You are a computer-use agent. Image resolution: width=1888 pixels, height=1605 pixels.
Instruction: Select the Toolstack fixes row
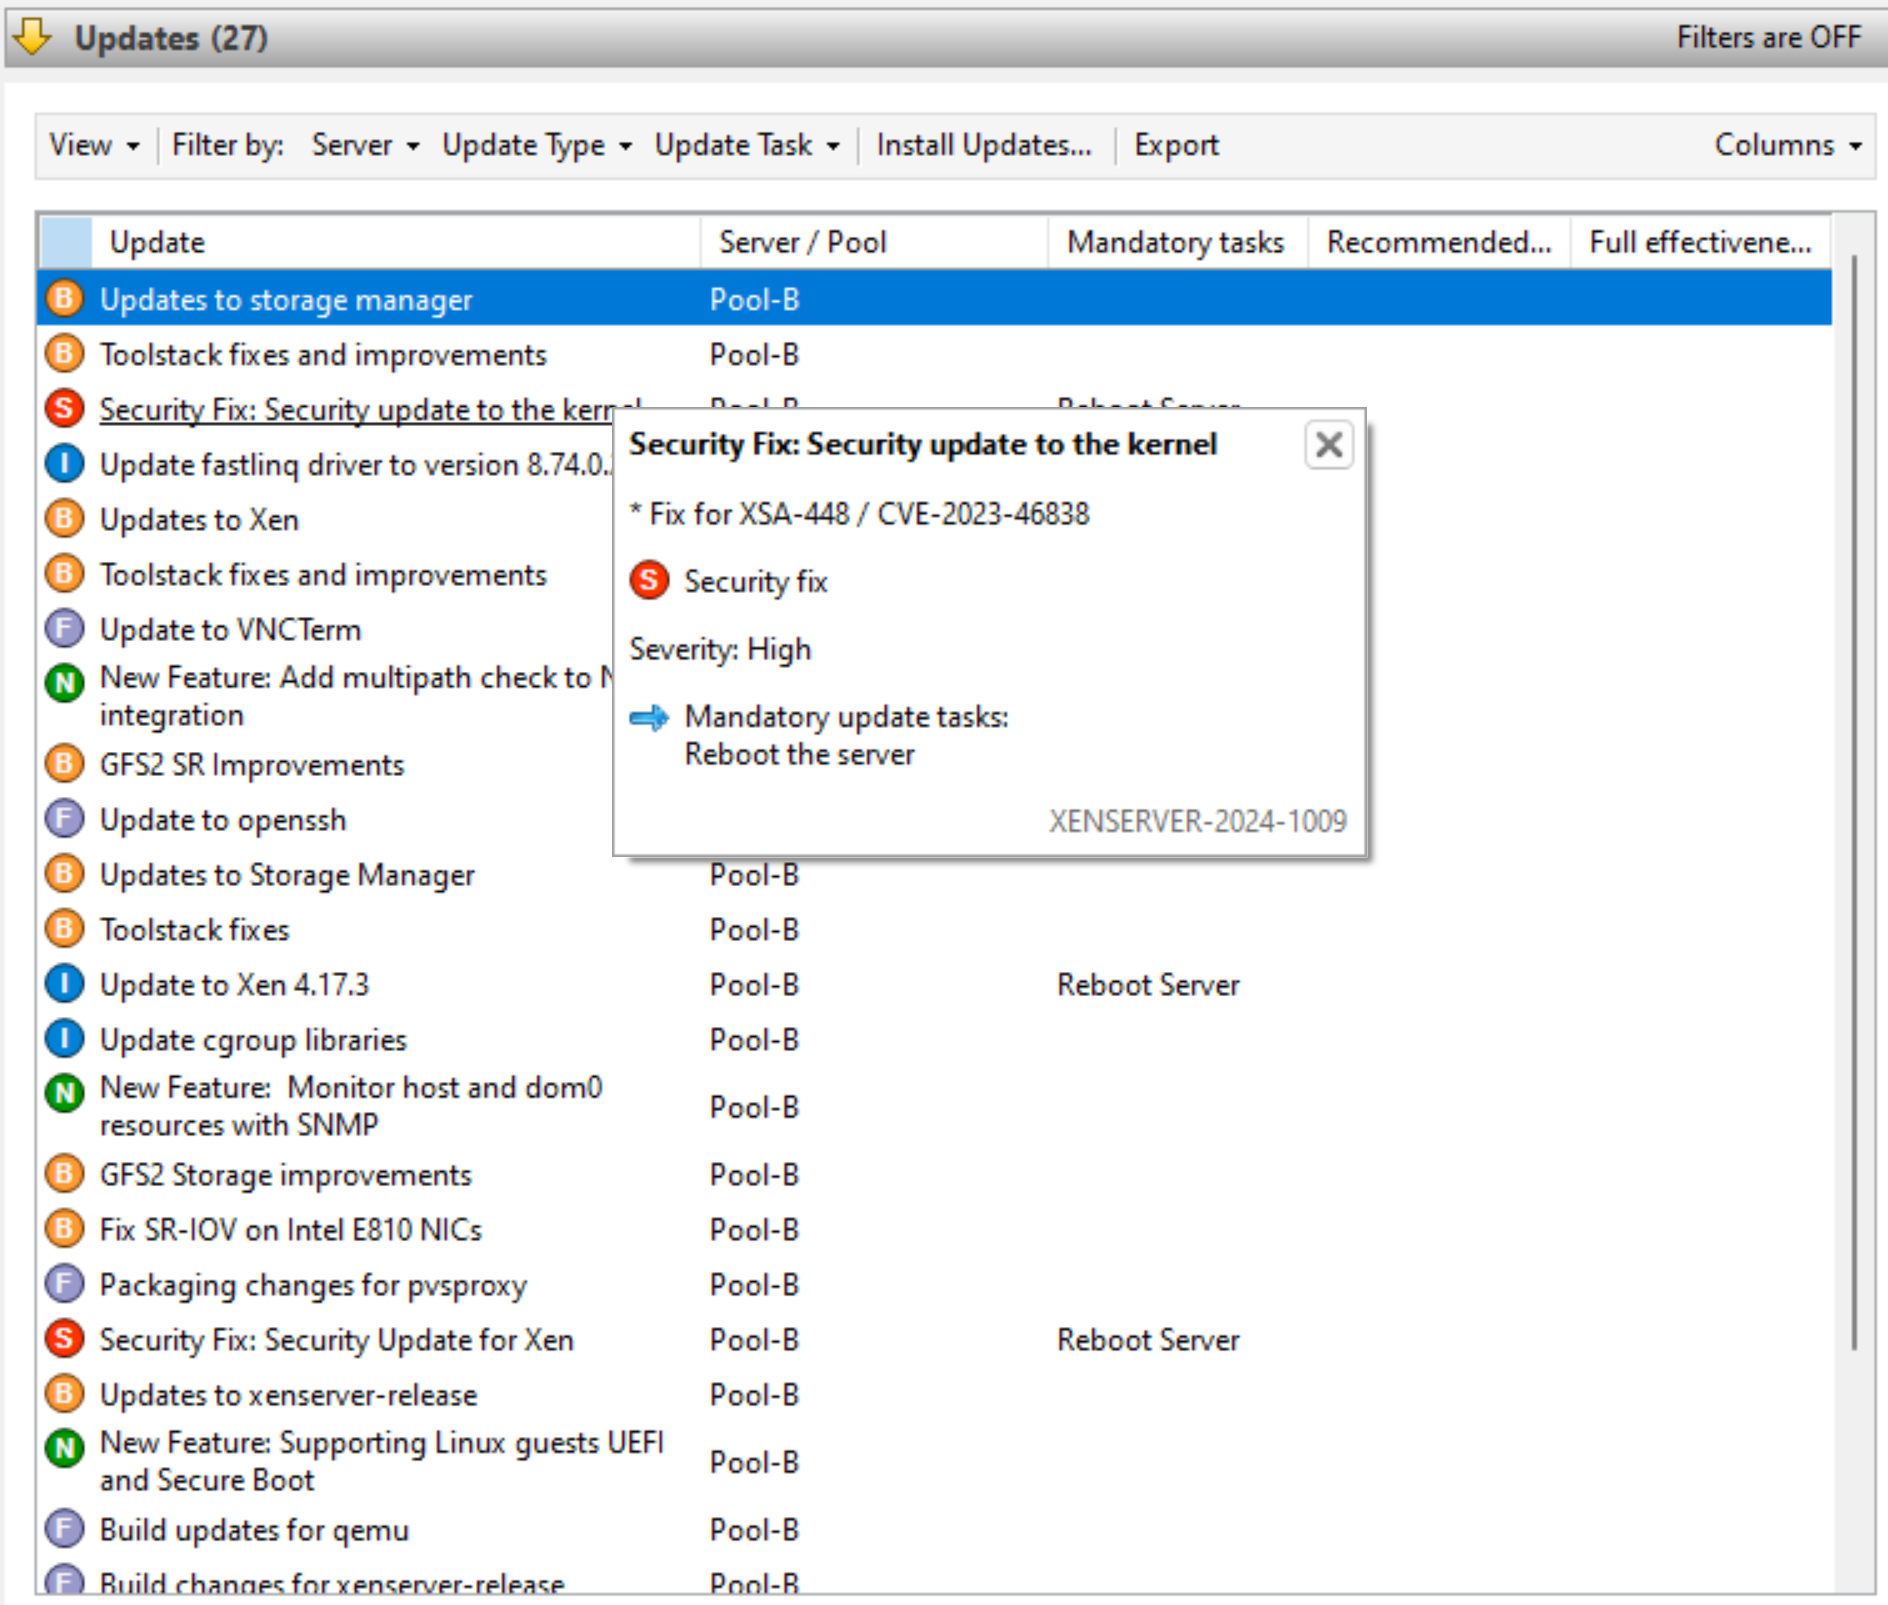coord(934,929)
